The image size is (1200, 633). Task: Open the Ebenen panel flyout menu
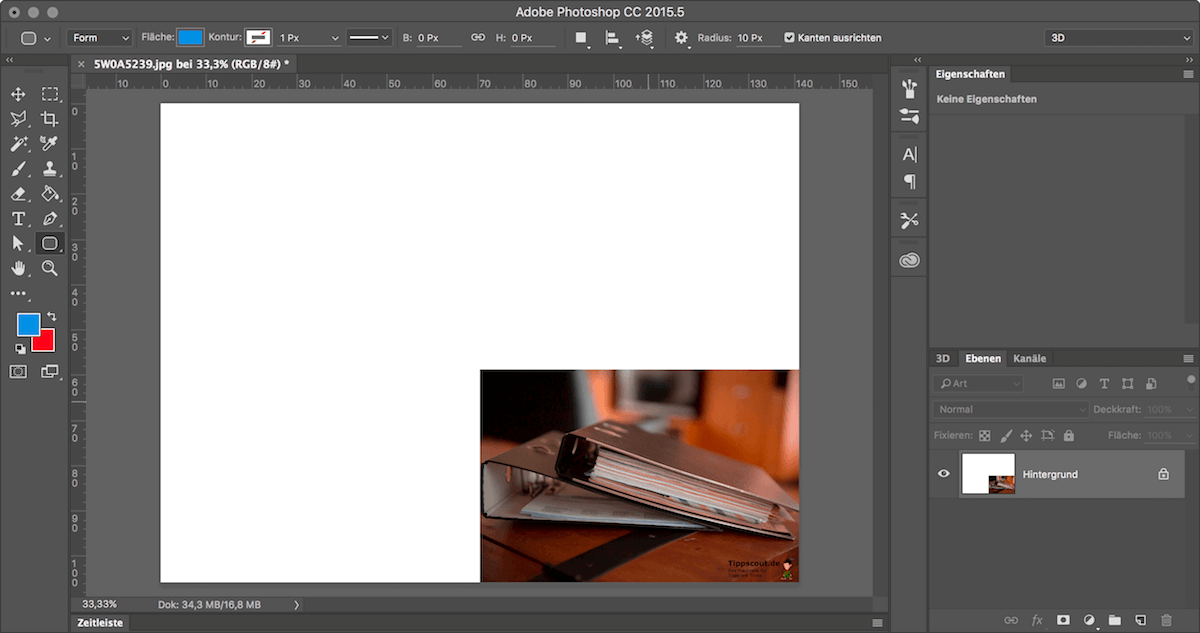pyautogui.click(x=1188, y=358)
